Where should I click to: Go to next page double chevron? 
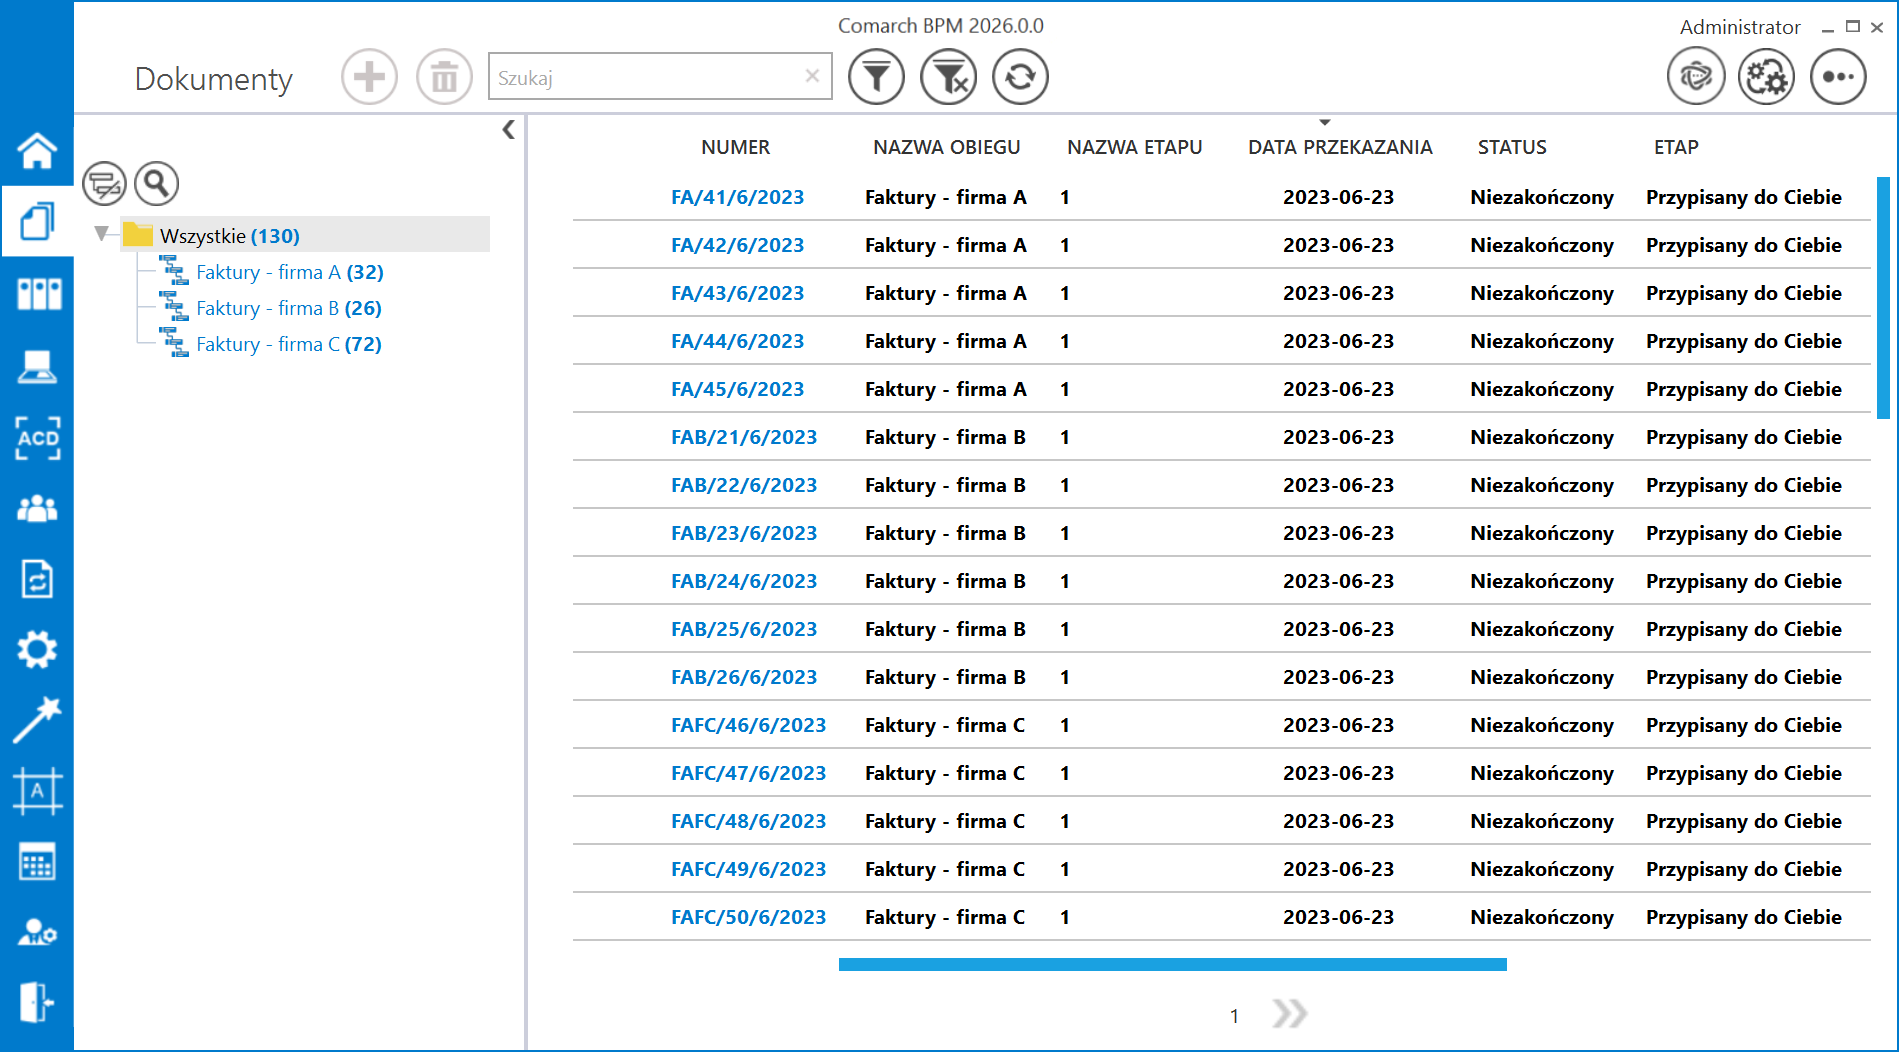pos(1289,1014)
